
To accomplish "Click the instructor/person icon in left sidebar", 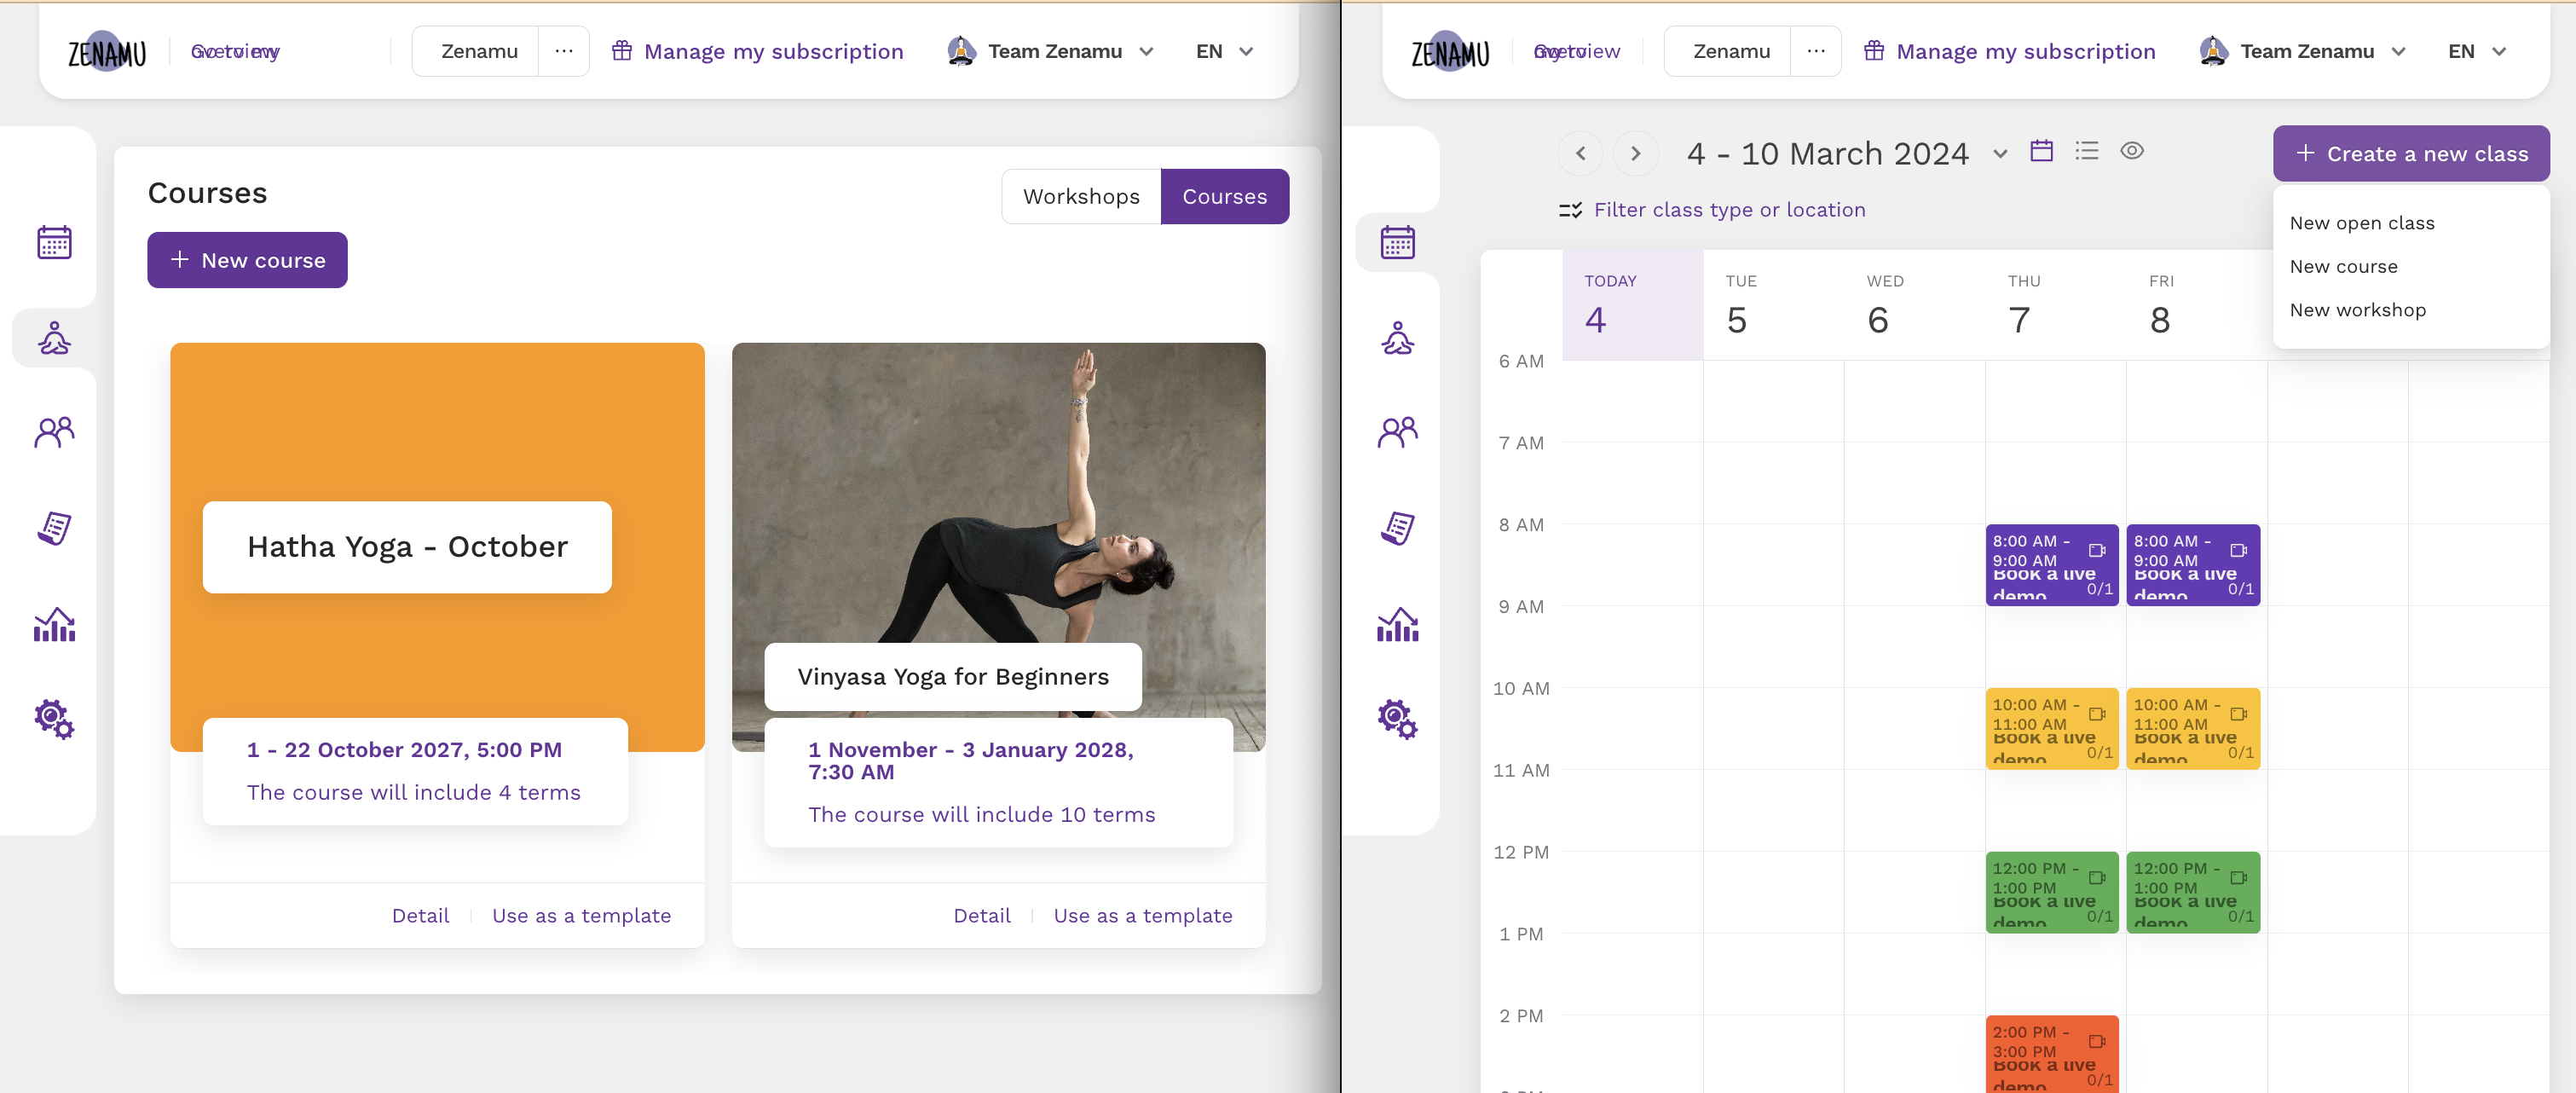I will tap(55, 337).
